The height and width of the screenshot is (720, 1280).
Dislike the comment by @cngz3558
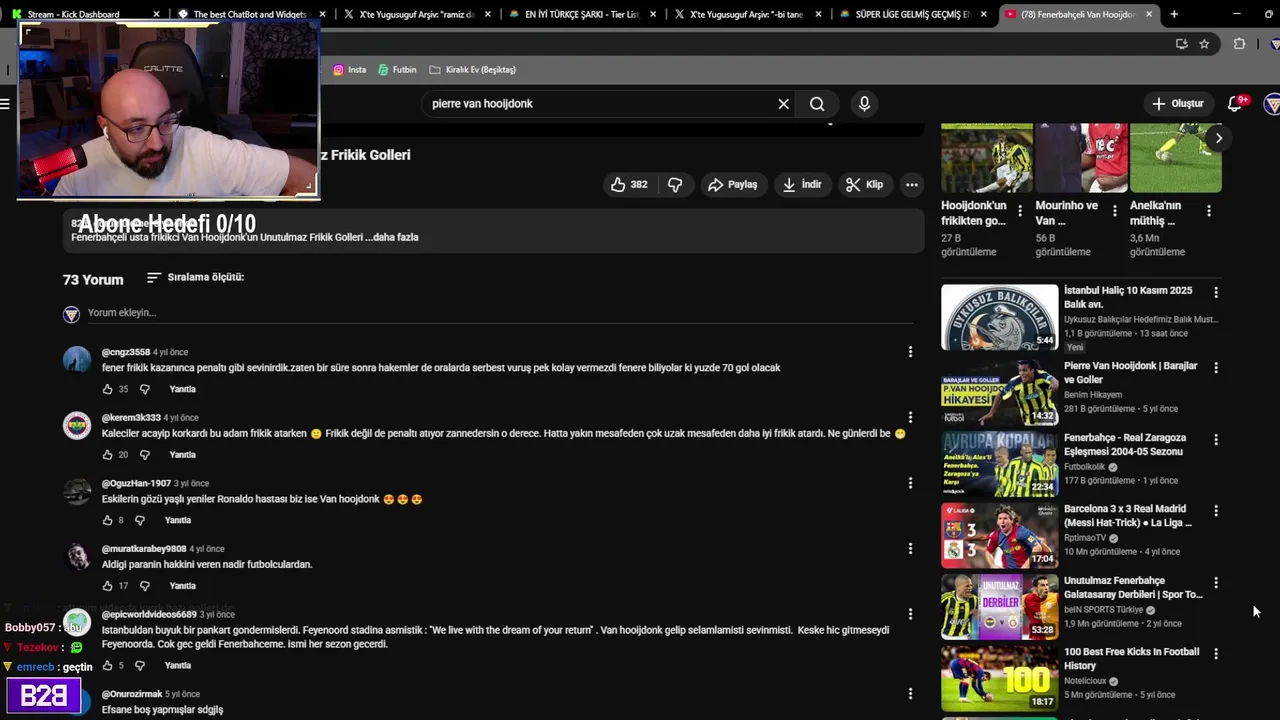[x=144, y=389]
